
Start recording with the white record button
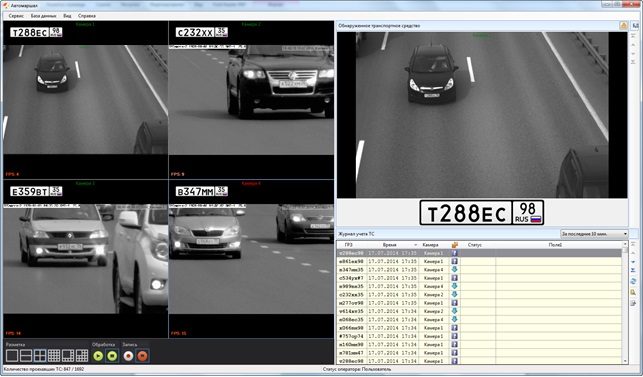tap(128, 356)
